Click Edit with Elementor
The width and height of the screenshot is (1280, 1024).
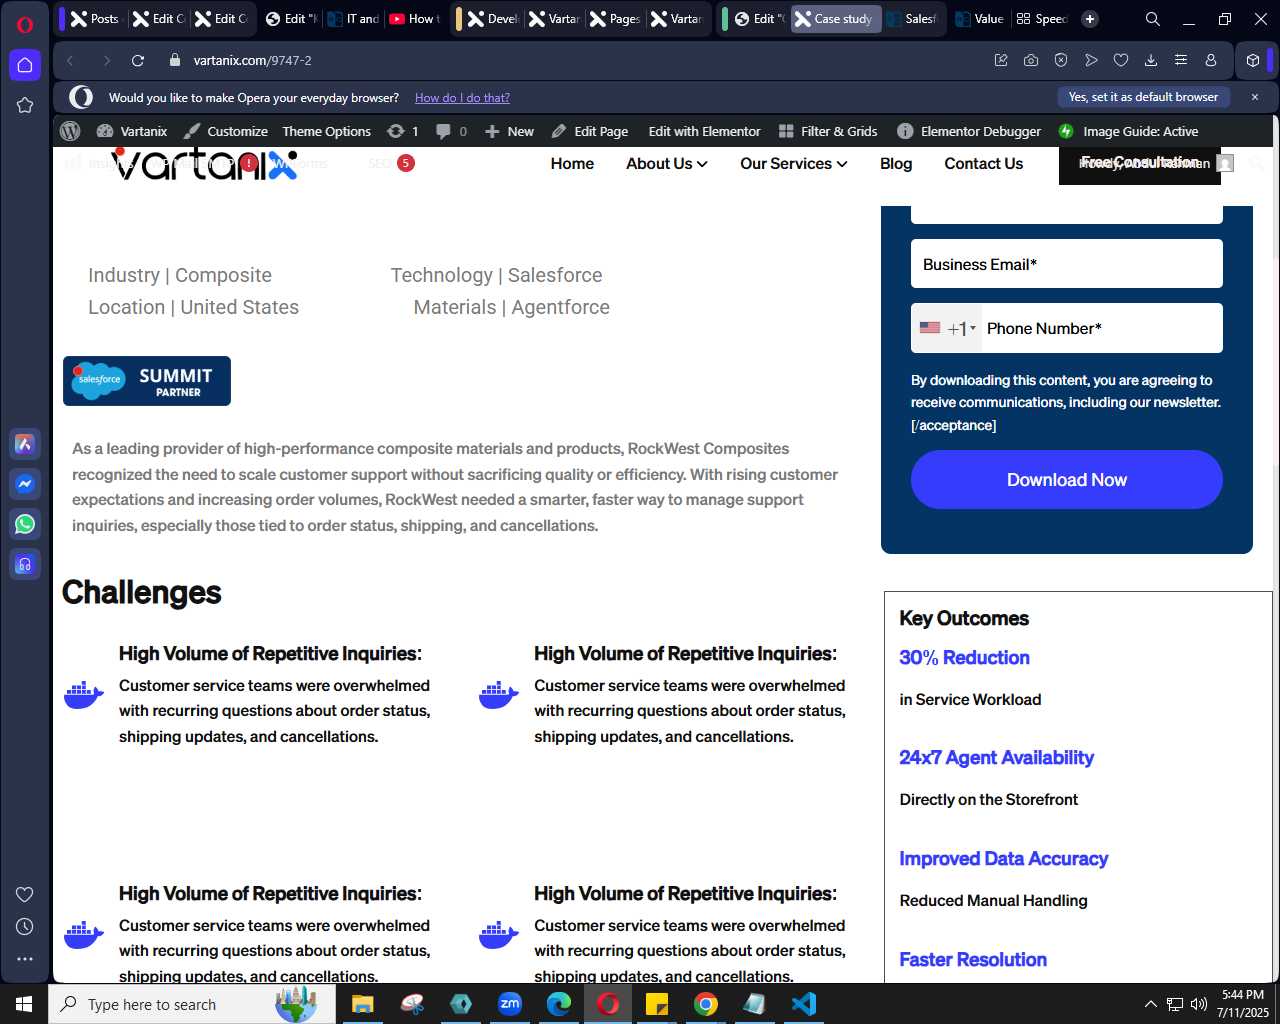point(704,131)
